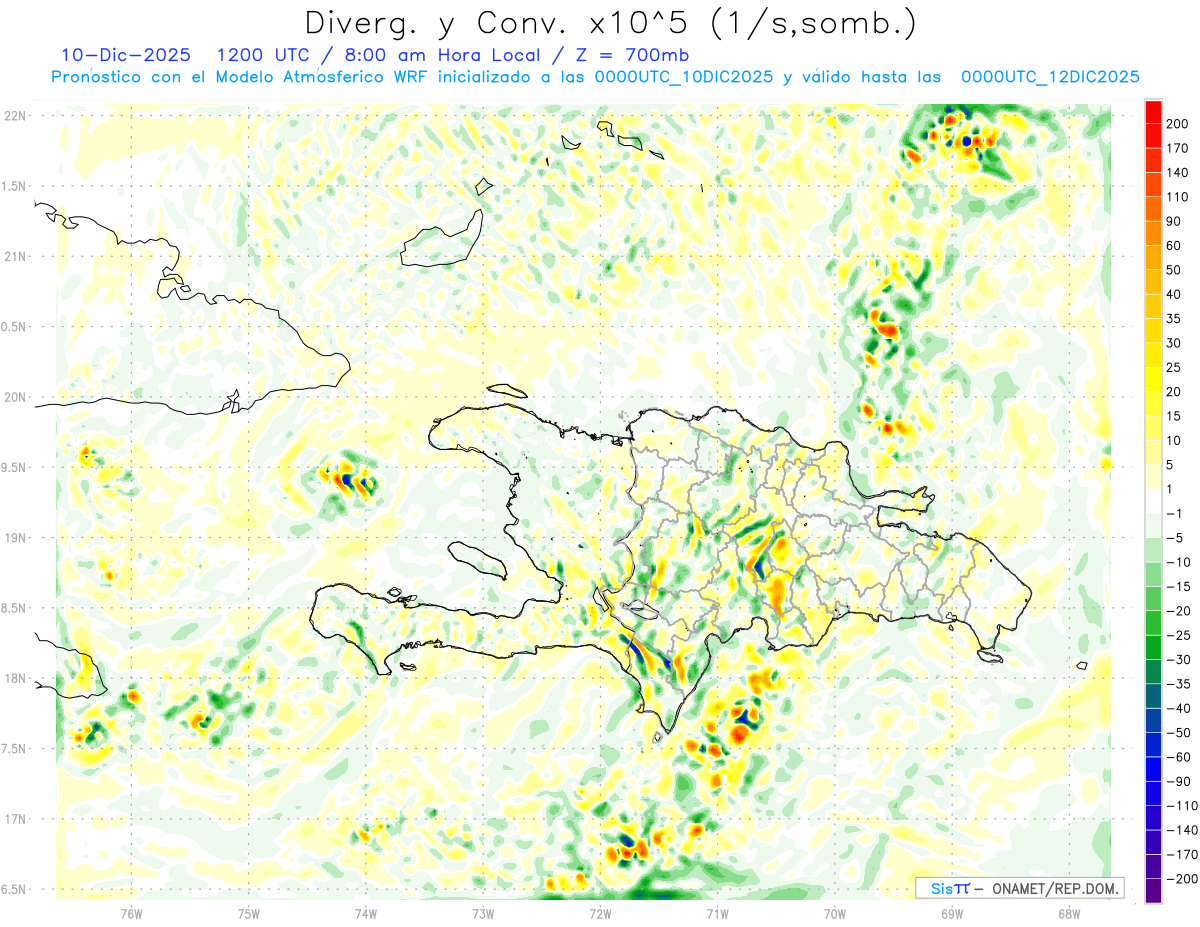This screenshot has height=927, width=1200.
Task: Click the 69W longitude label
Action: tap(952, 914)
